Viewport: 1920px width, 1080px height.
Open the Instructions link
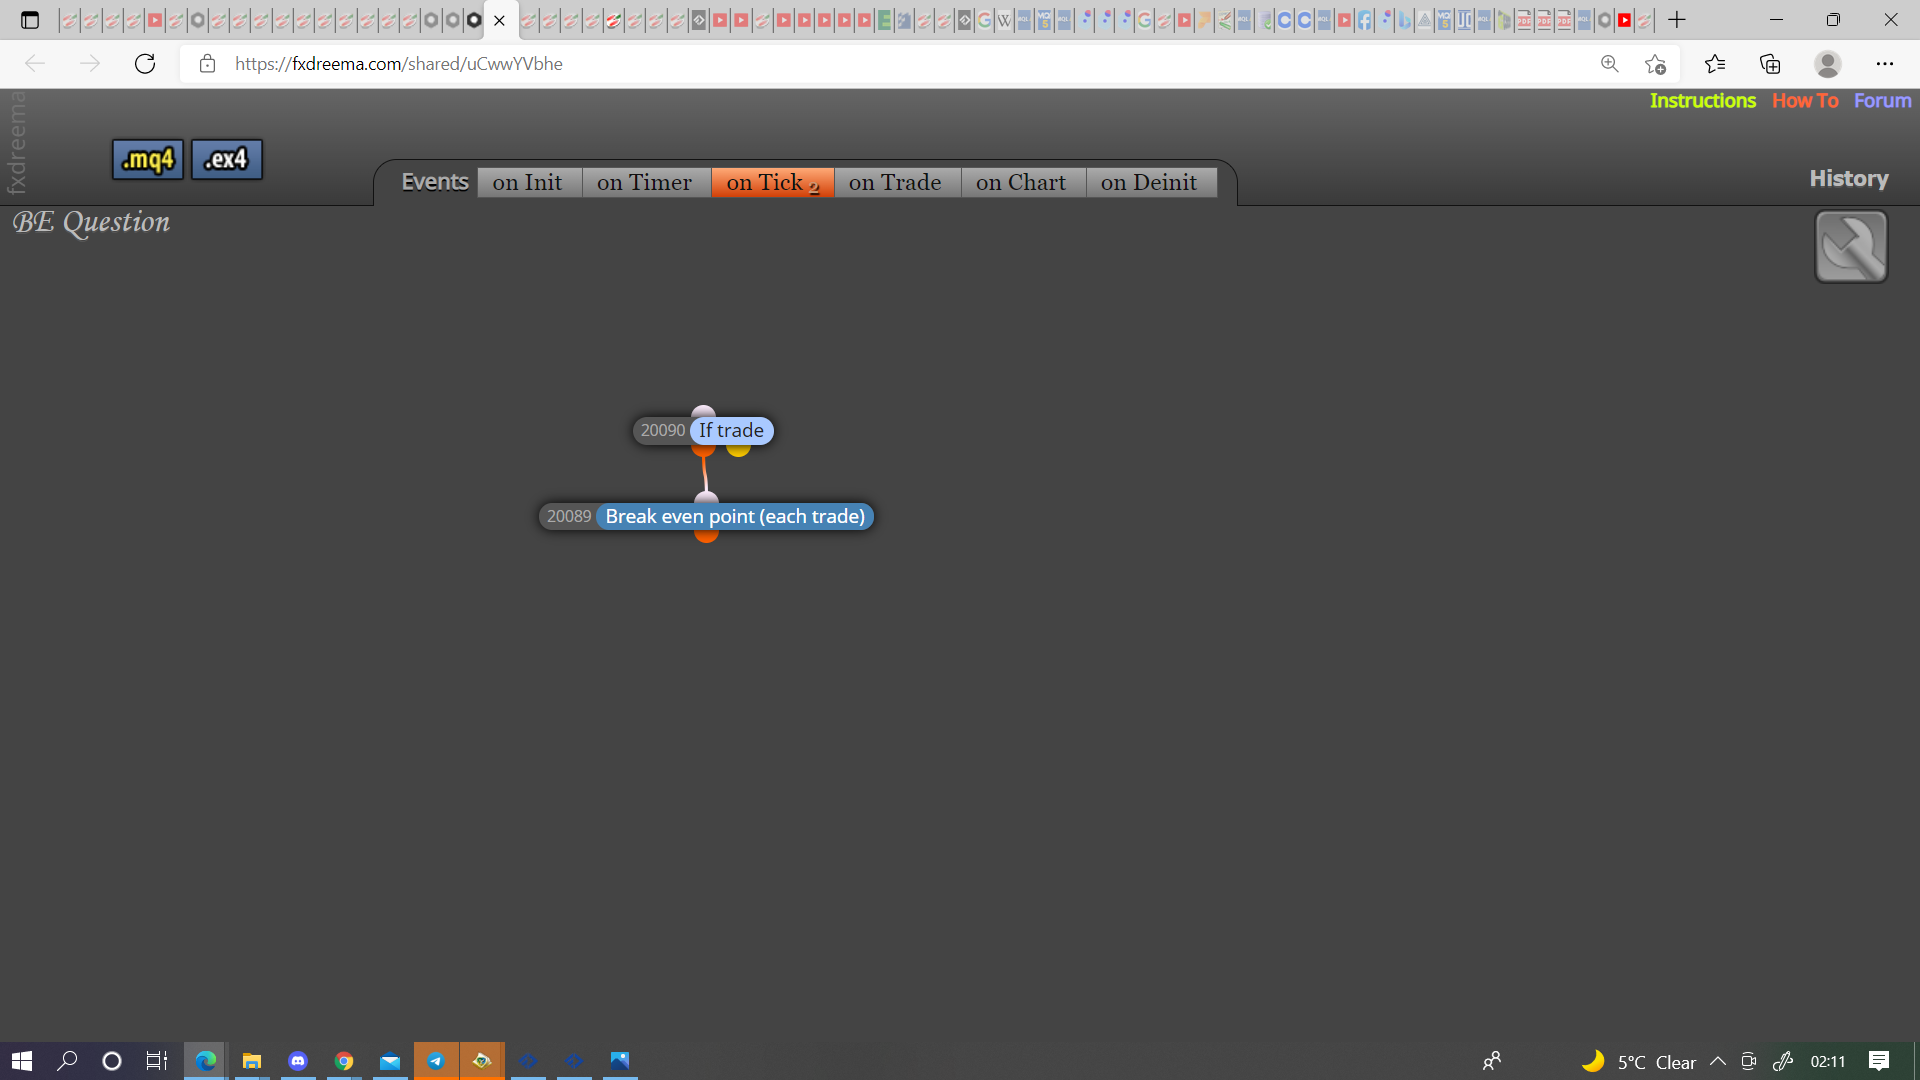pyautogui.click(x=1702, y=101)
